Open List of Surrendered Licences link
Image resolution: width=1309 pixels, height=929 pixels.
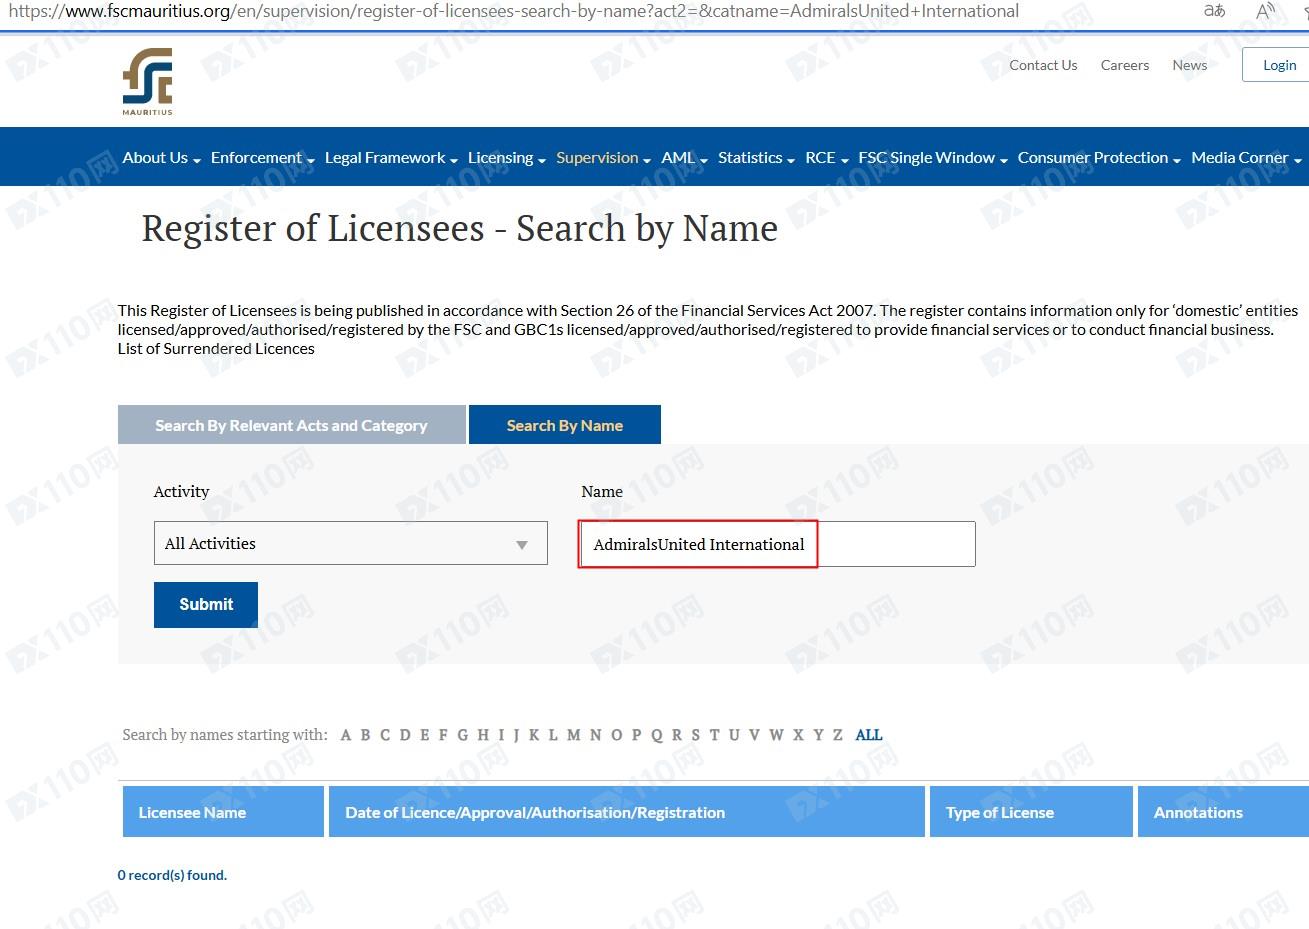pos(216,349)
